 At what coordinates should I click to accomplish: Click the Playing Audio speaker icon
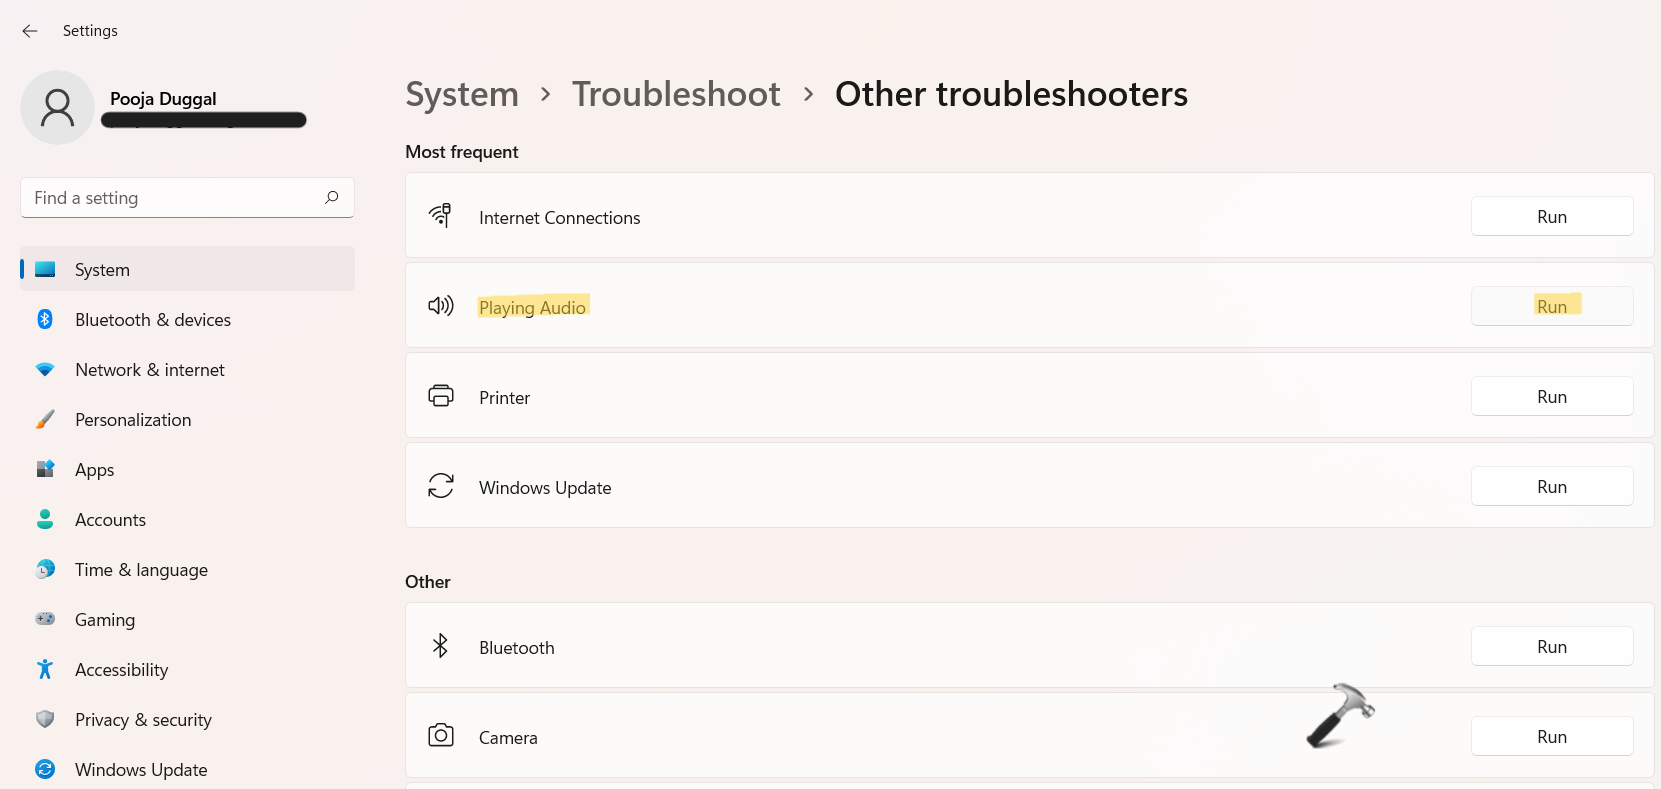pos(441,306)
